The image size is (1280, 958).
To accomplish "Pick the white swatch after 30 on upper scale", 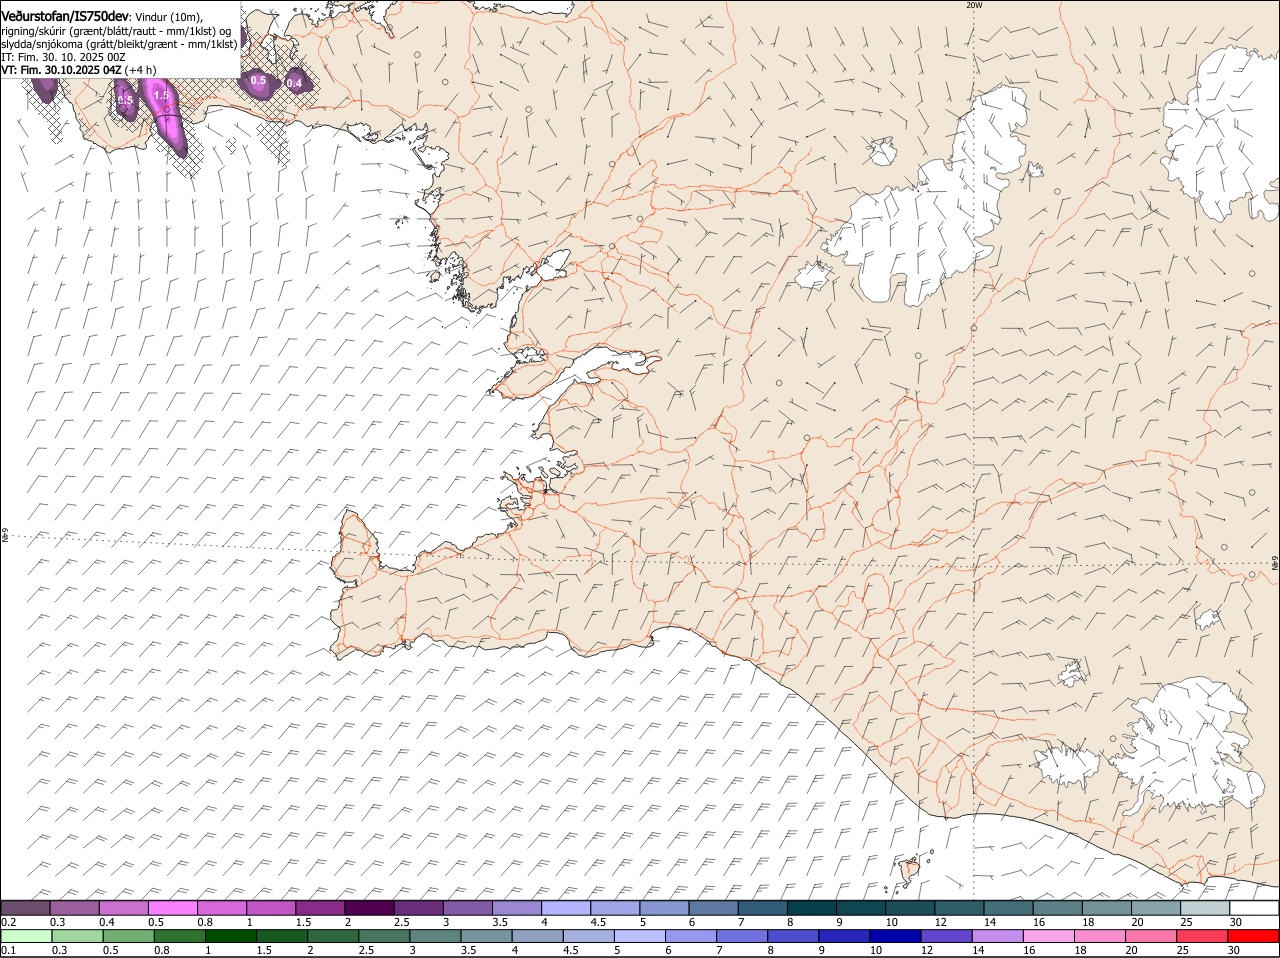I will point(1254,908).
